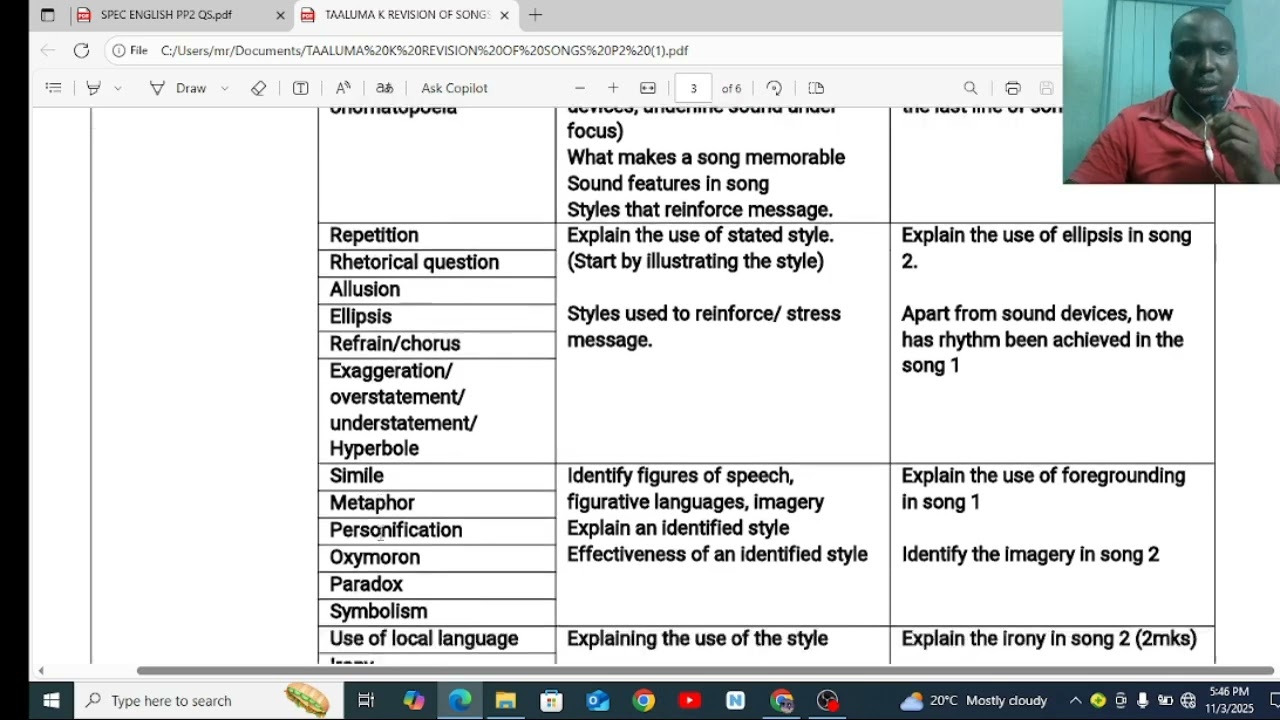The width and height of the screenshot is (1280, 720).
Task: Select the "Allusion" row text
Action: [365, 289]
